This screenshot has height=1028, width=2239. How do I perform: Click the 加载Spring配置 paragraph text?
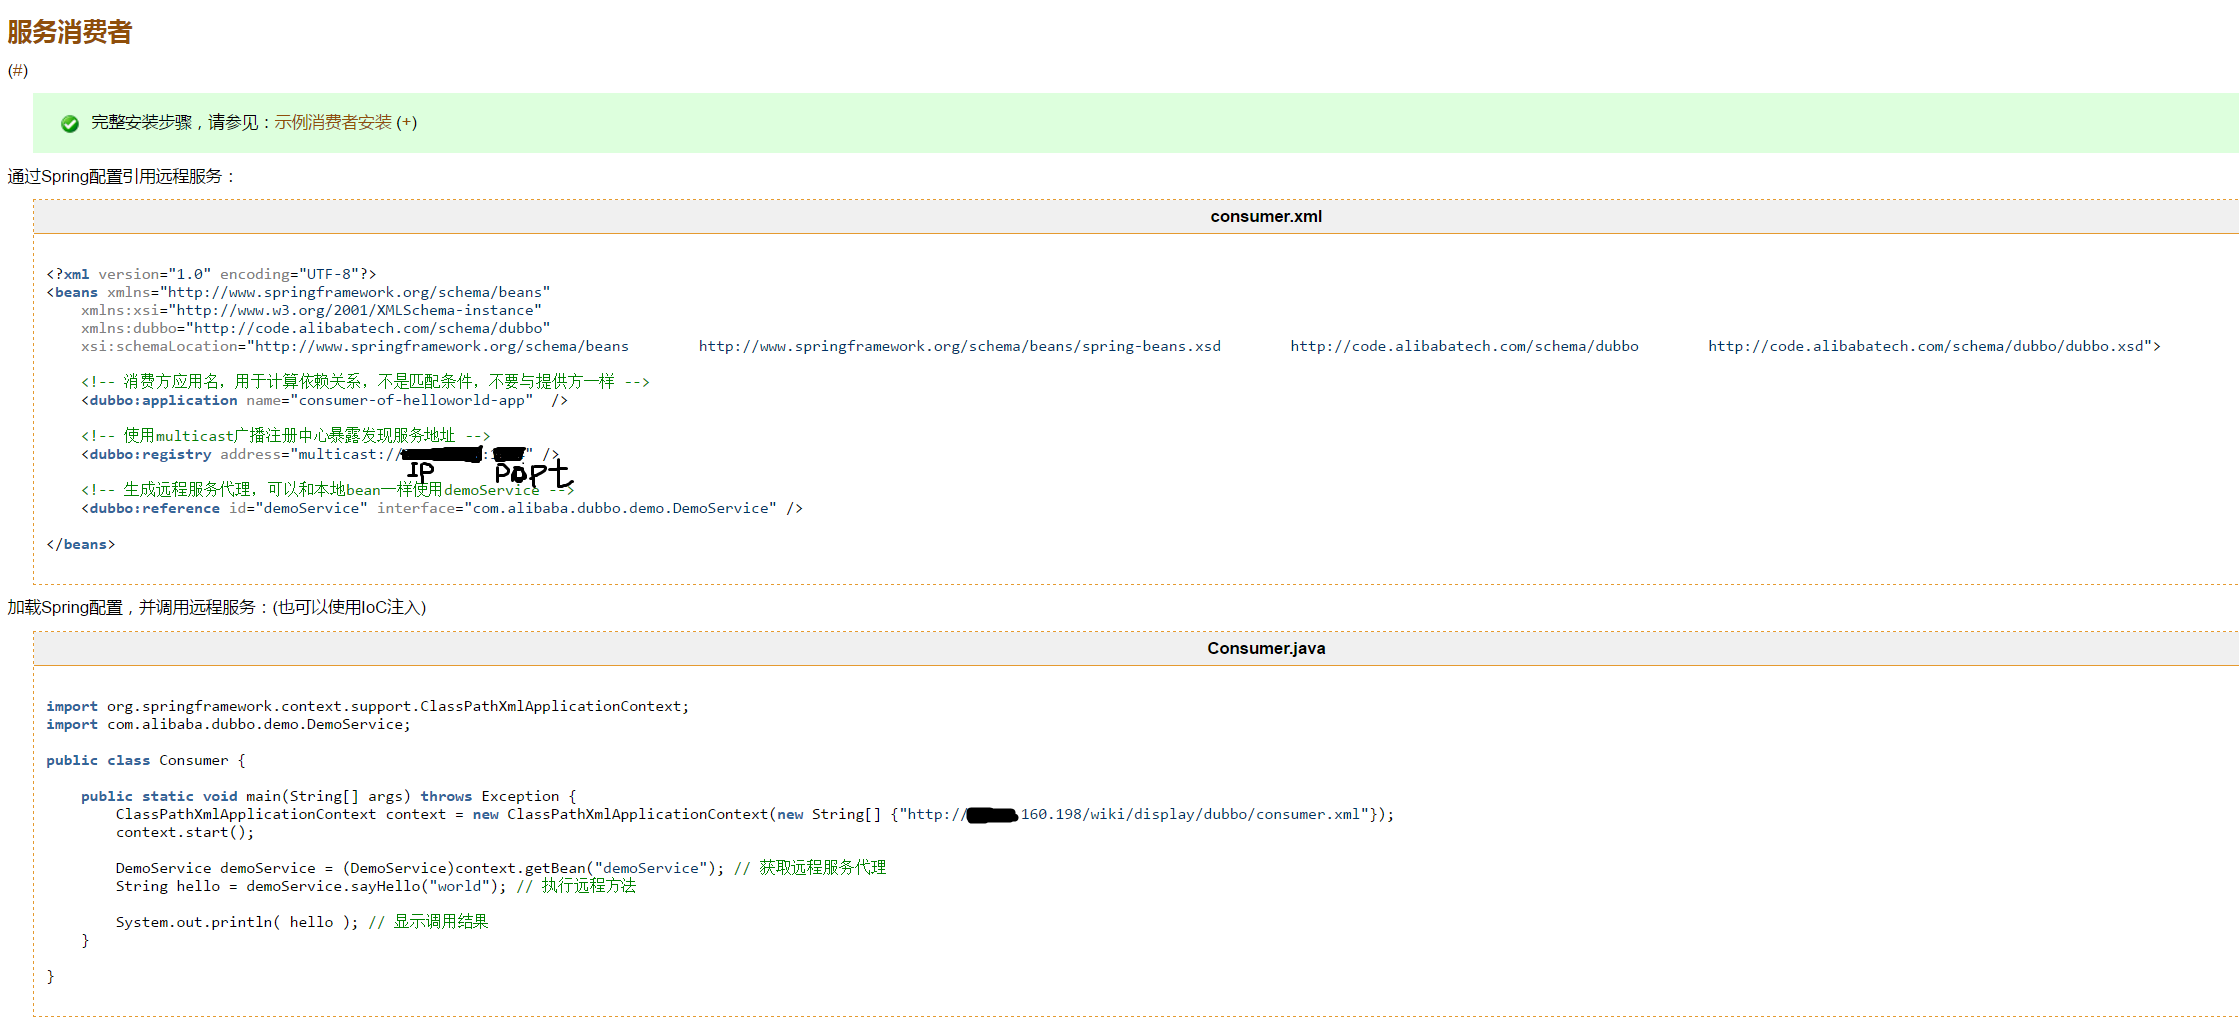tap(216, 607)
